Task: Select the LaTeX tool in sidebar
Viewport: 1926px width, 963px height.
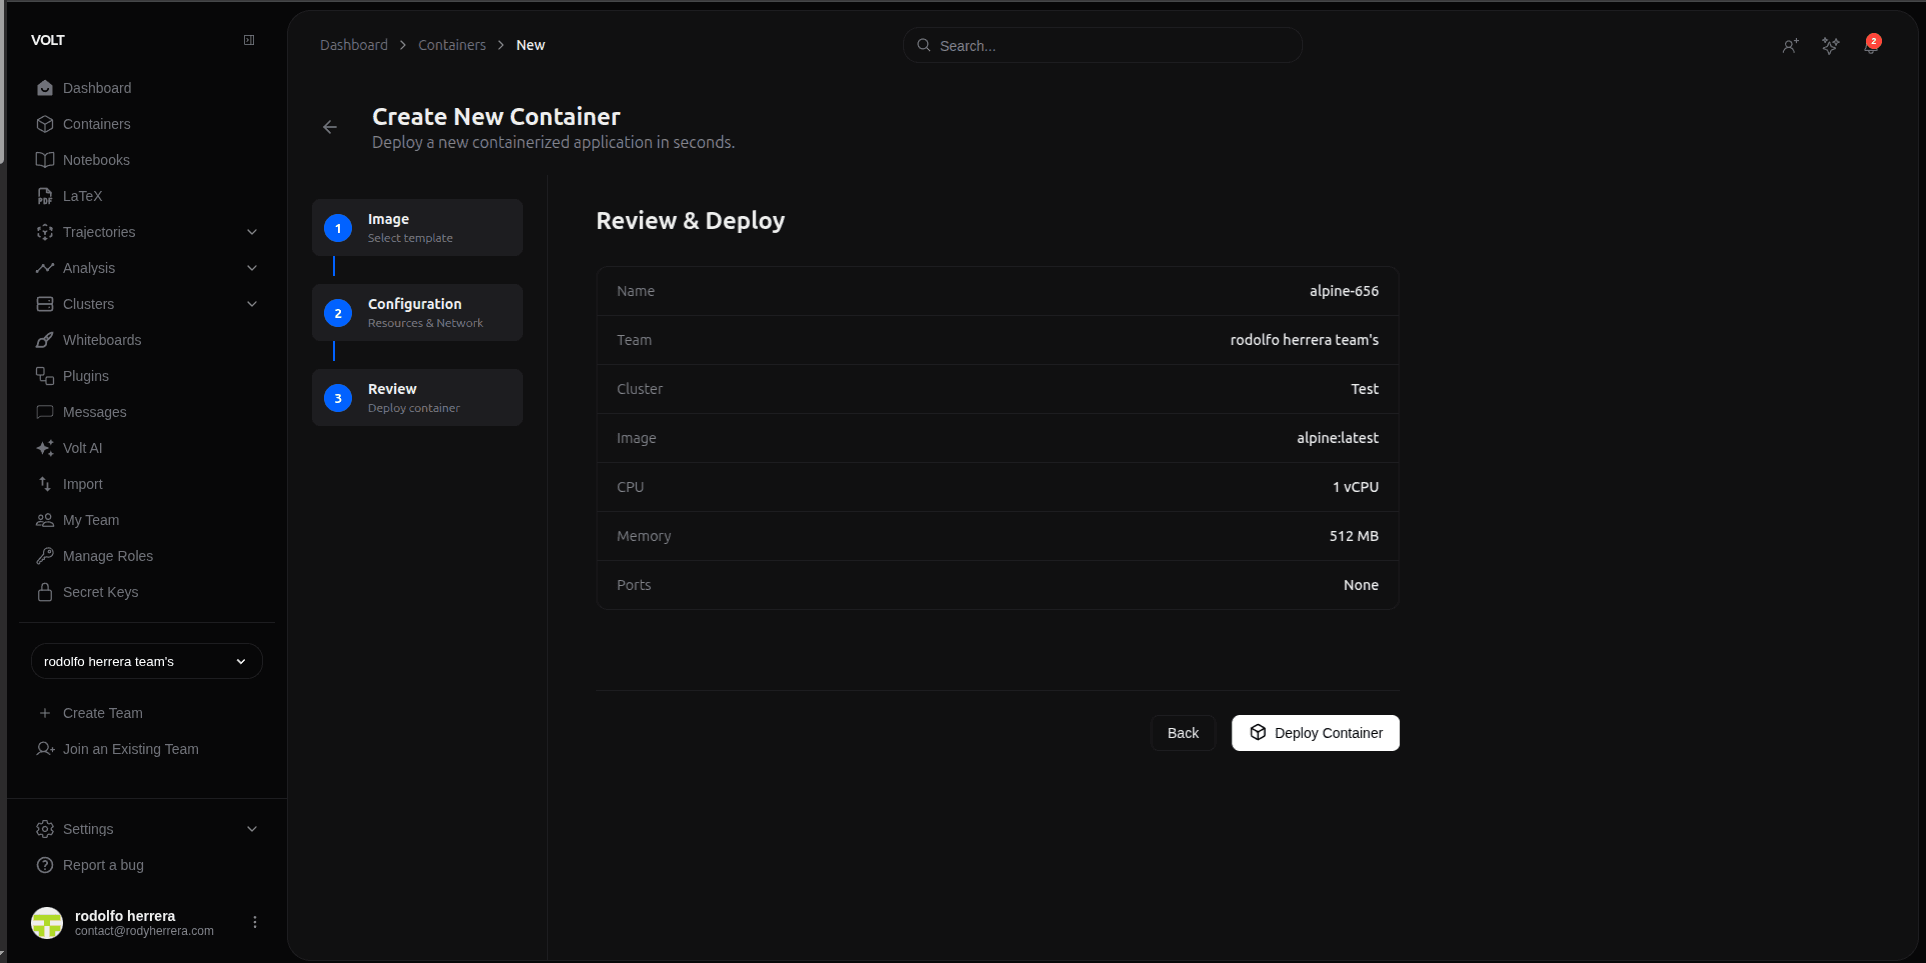Action: pos(82,196)
